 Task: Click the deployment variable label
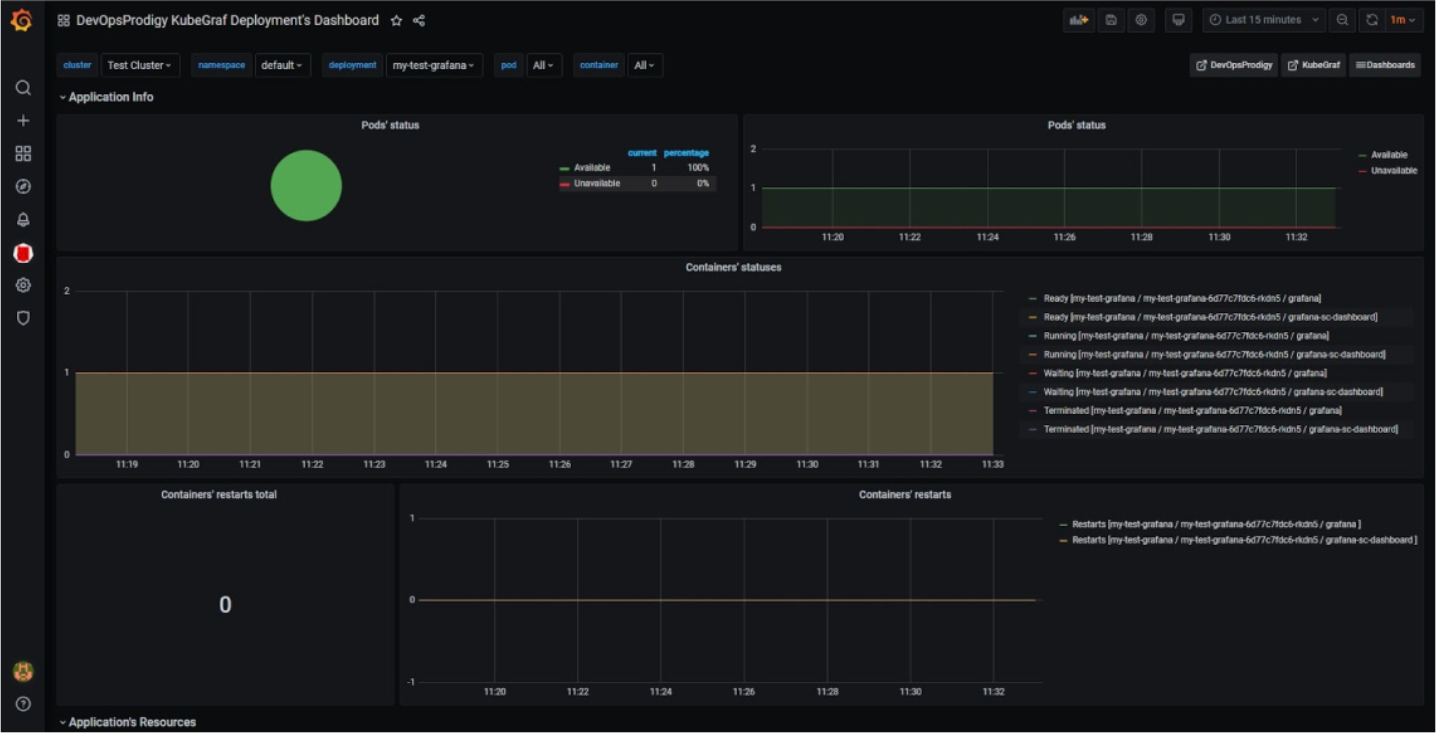(352, 65)
